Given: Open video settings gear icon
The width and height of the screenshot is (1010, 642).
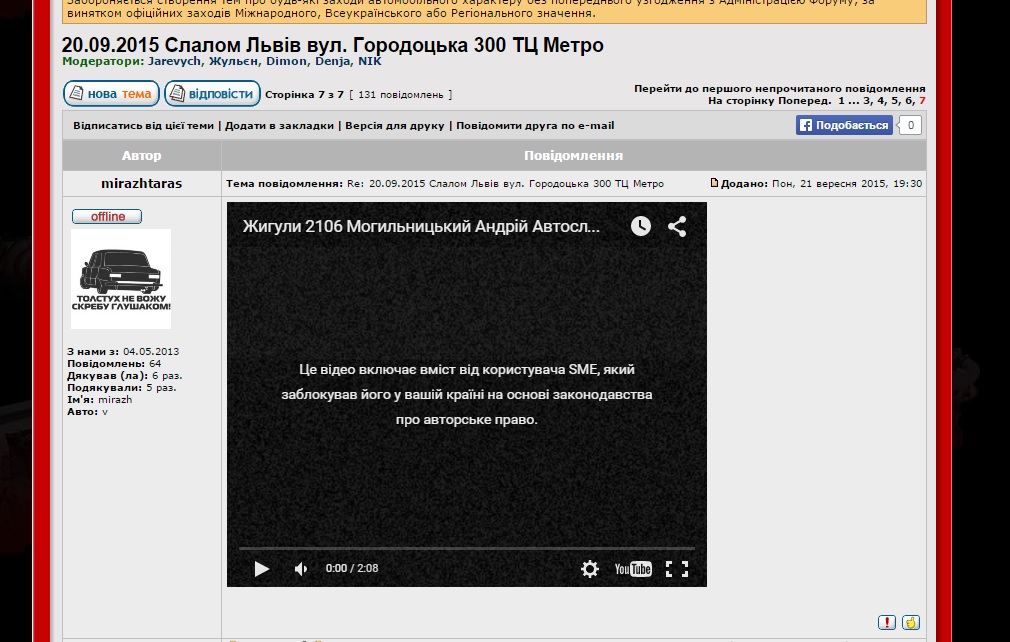Looking at the screenshot, I should (x=590, y=569).
